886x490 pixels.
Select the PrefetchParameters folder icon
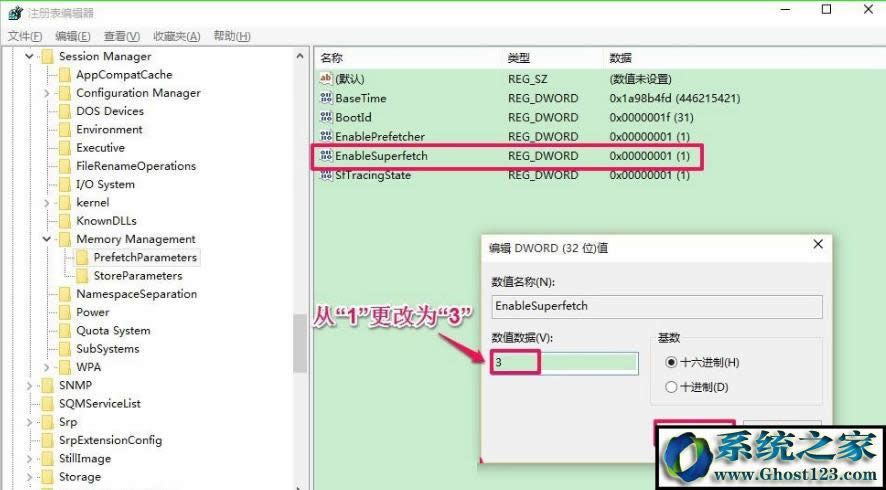point(82,257)
